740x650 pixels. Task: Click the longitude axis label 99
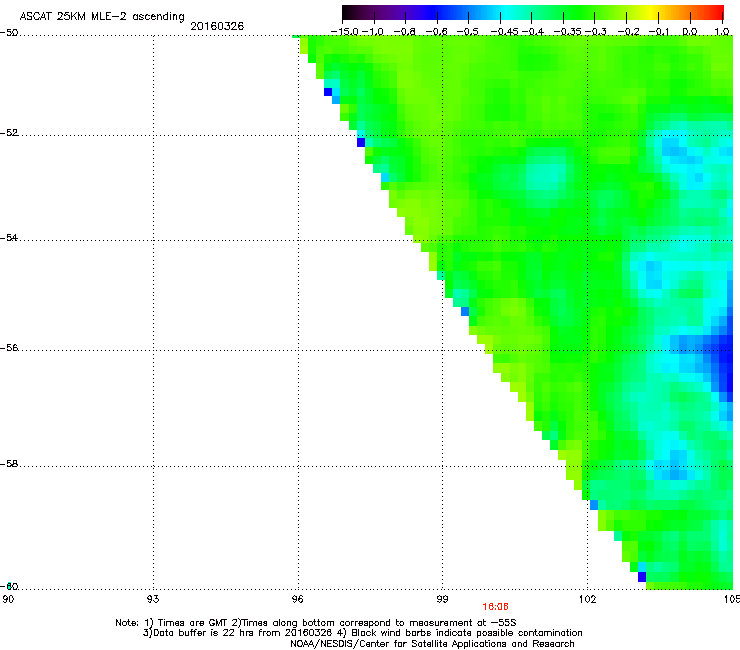[442, 599]
